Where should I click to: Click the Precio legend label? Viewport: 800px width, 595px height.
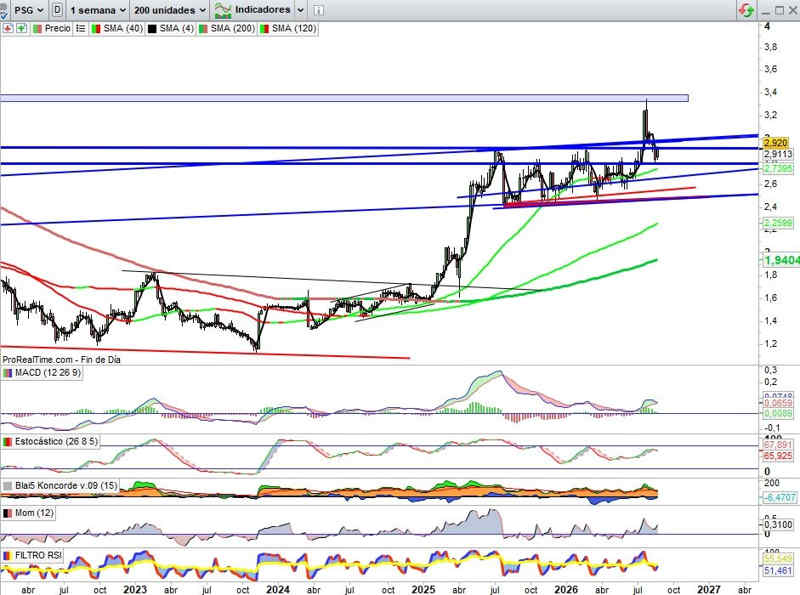click(58, 29)
